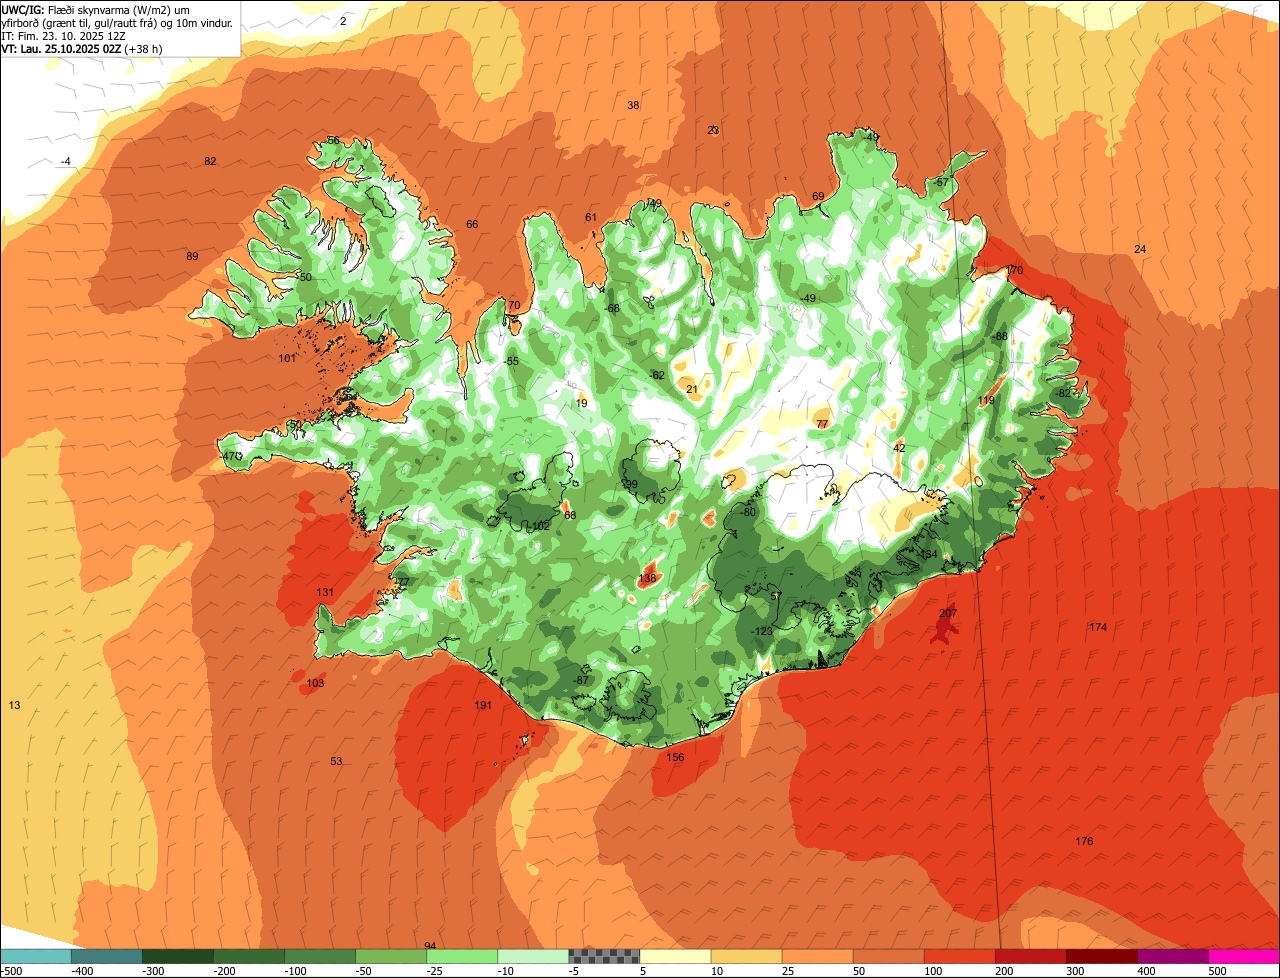Click the map value 102 on the western glacier
This screenshot has height=978, width=1280.
[x=541, y=526]
